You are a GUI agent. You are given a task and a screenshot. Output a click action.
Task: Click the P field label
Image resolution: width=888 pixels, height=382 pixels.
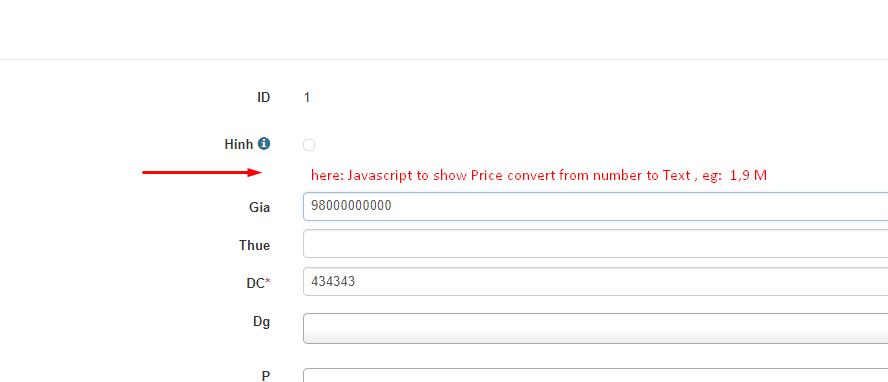(x=266, y=376)
